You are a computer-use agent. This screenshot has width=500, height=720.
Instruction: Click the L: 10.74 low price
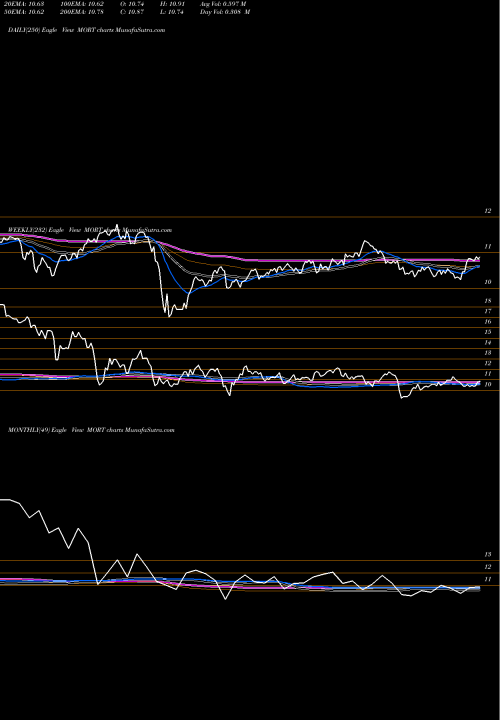pyautogui.click(x=172, y=12)
